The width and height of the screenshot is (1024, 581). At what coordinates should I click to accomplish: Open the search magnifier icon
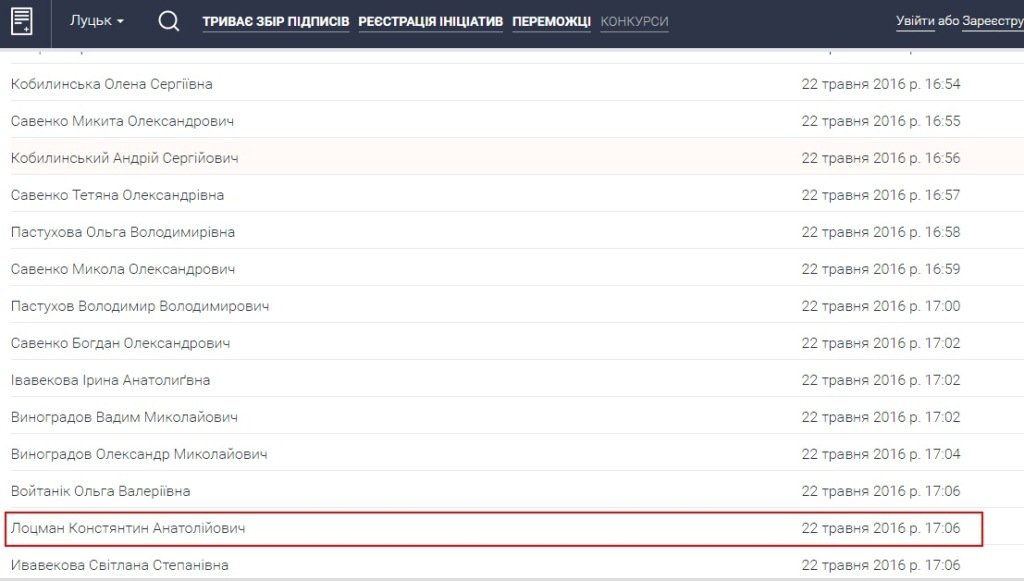coord(169,21)
